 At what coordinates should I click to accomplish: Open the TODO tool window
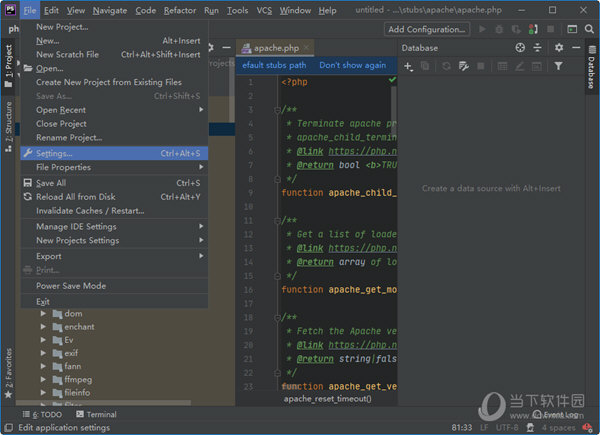click(42, 414)
